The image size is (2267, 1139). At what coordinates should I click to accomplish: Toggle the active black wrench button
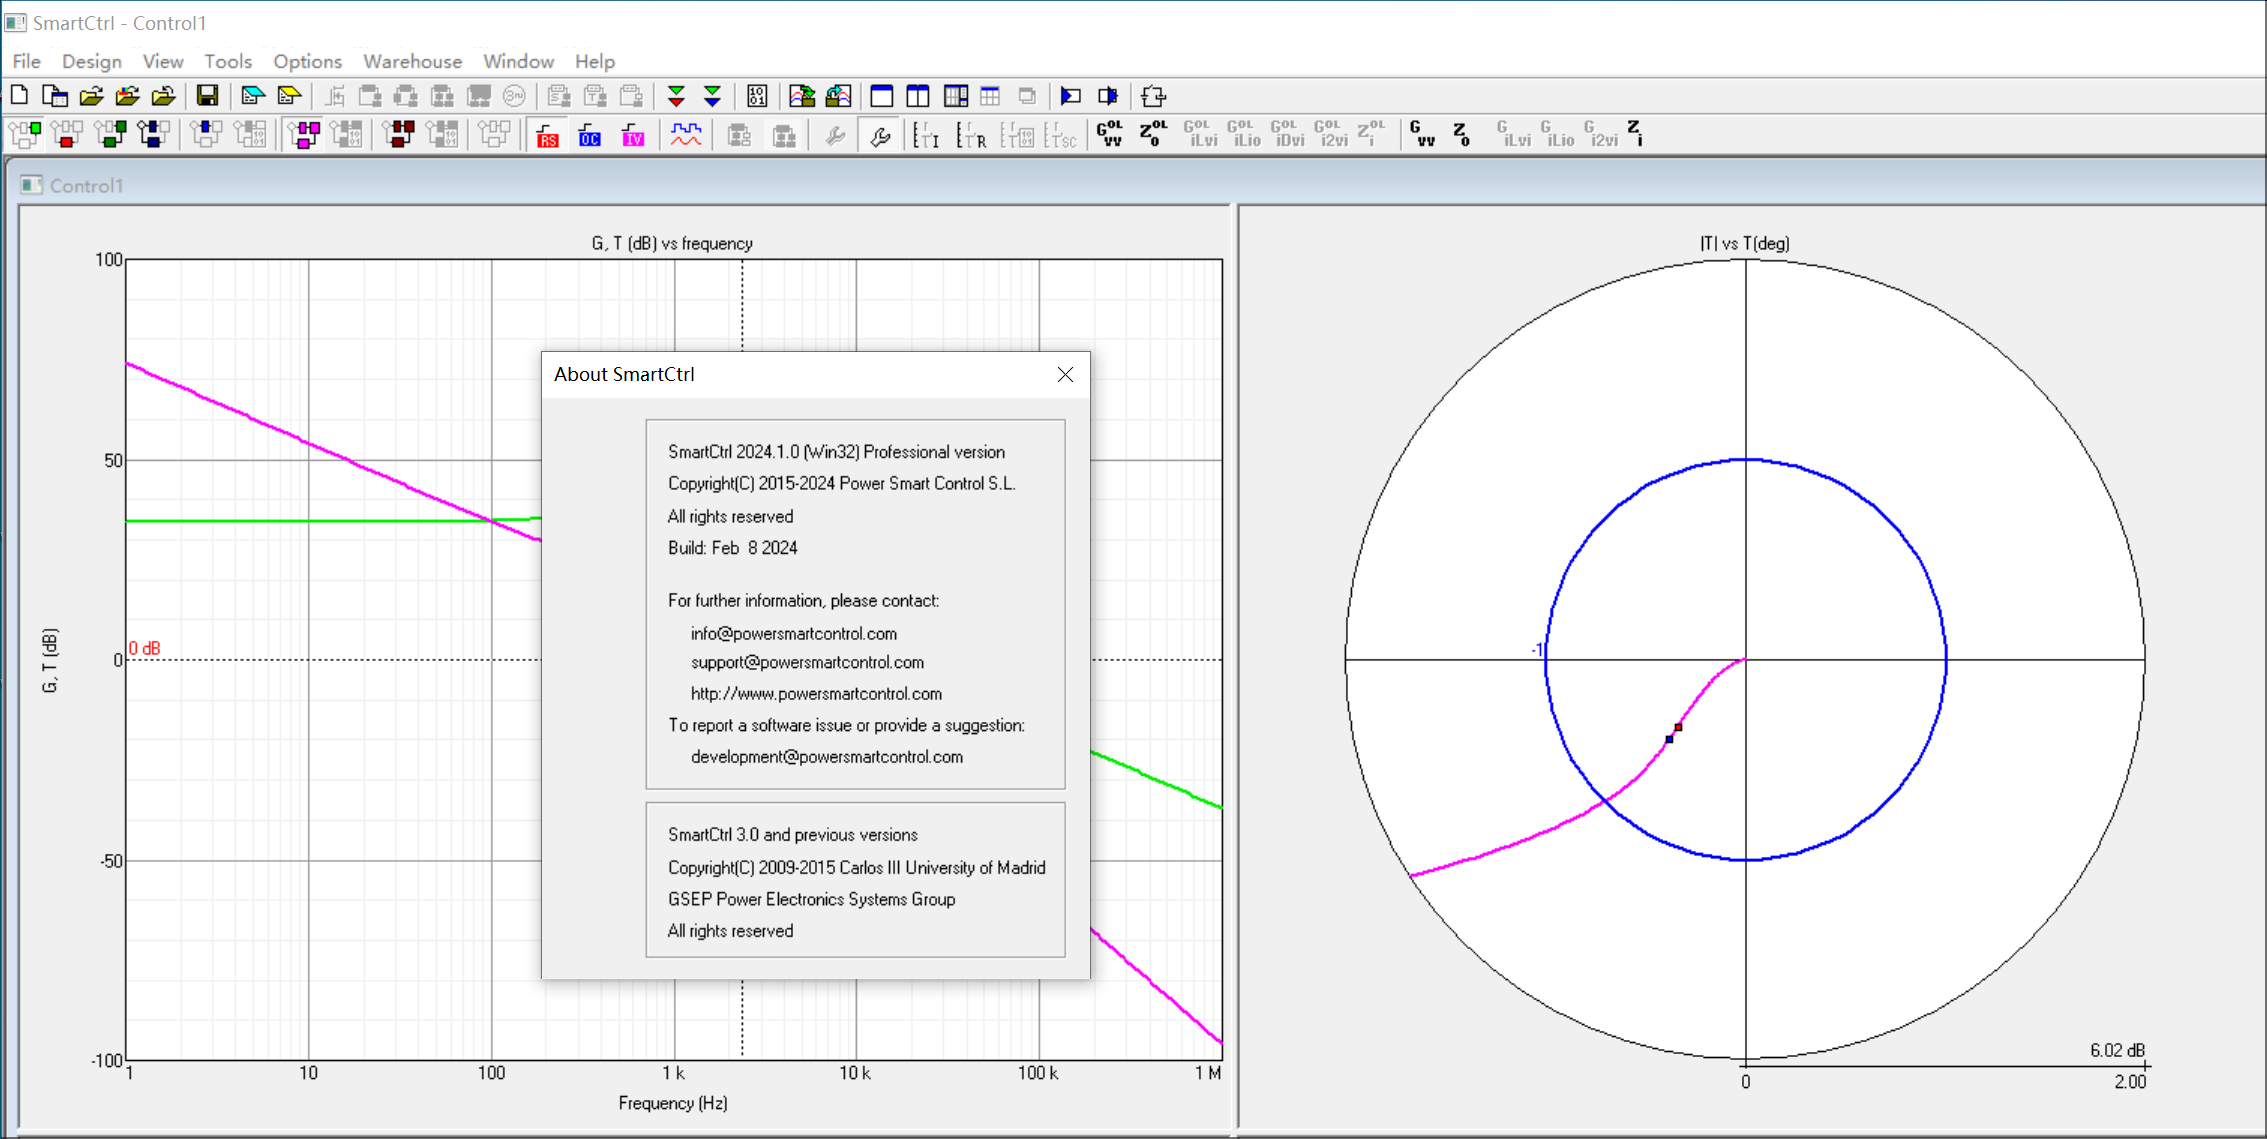pos(880,134)
